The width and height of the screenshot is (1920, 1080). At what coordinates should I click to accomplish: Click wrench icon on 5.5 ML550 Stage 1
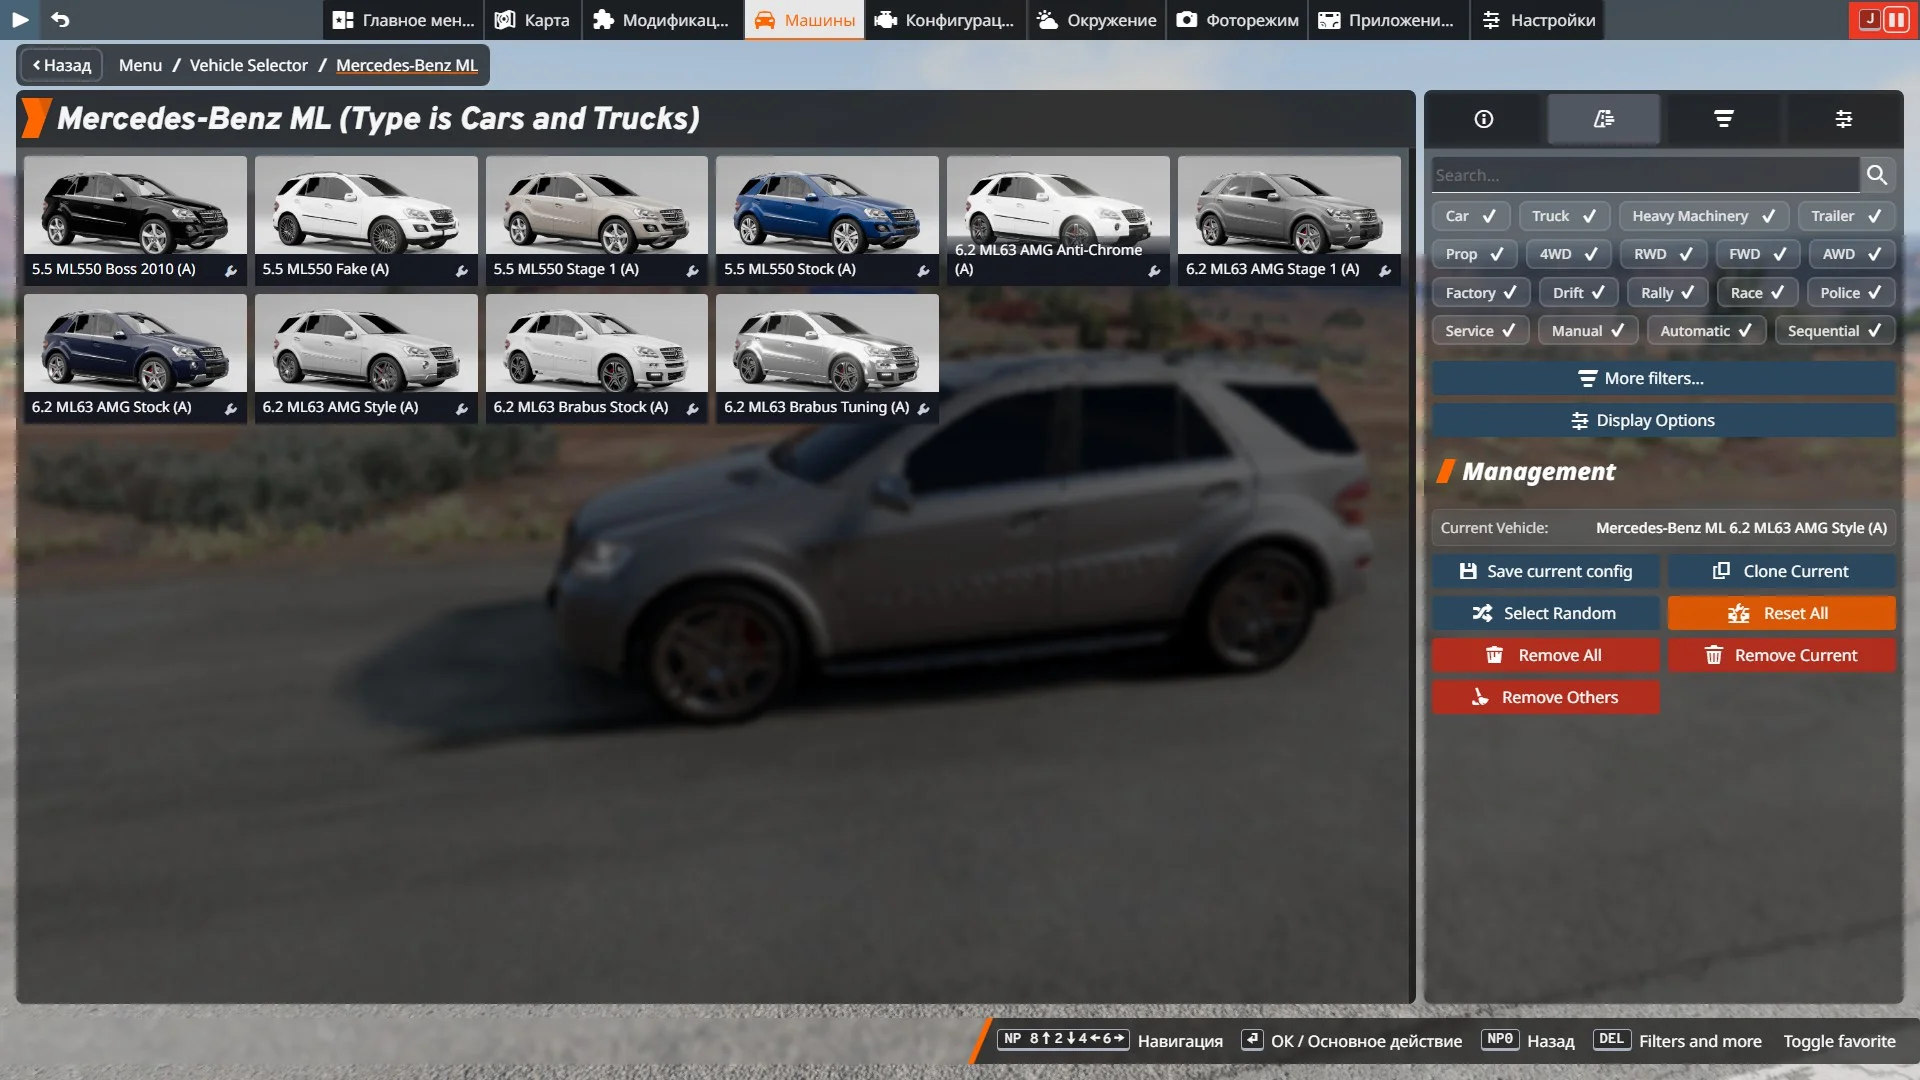tap(693, 271)
